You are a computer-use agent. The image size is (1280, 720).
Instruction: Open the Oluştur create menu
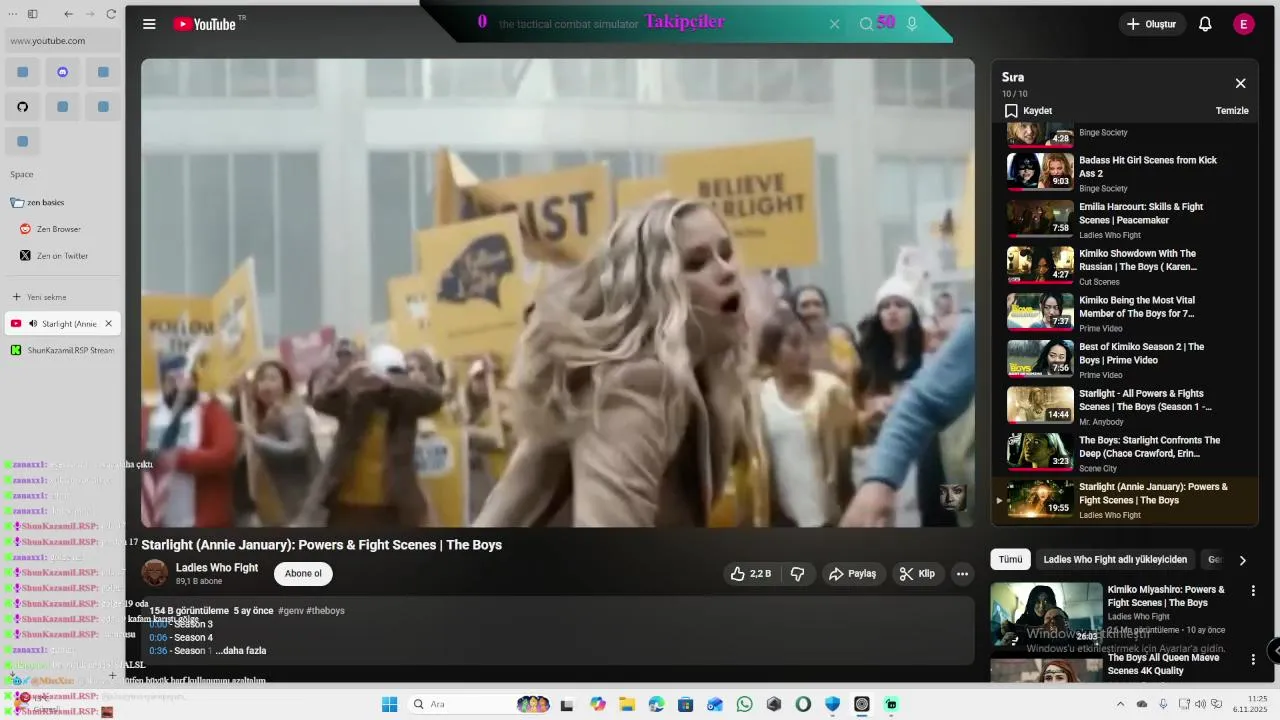1152,24
